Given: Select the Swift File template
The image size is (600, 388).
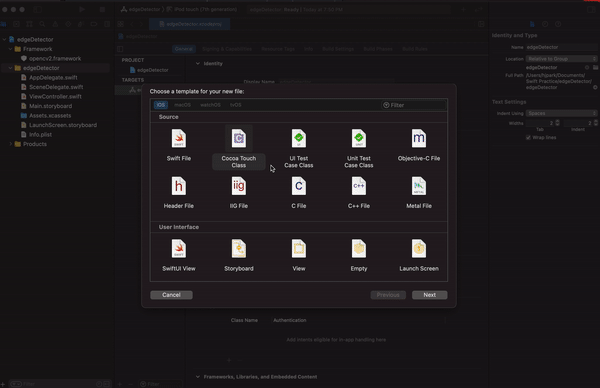Looking at the screenshot, I should click(179, 145).
